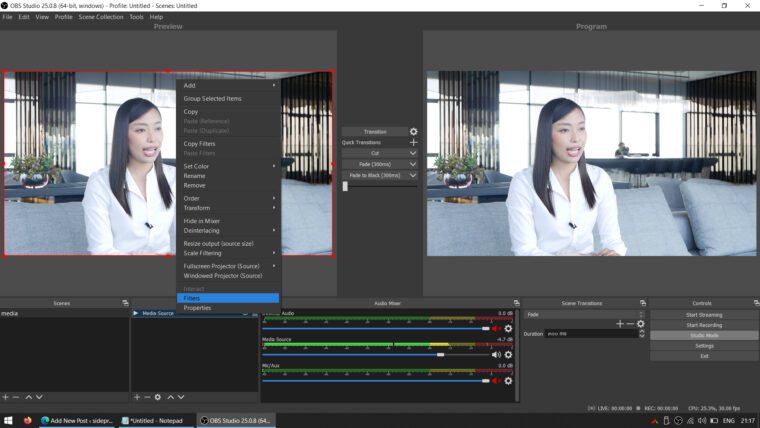Unmute Desktop Audio speaker icon
This screenshot has width=760, height=428.
coord(496,328)
